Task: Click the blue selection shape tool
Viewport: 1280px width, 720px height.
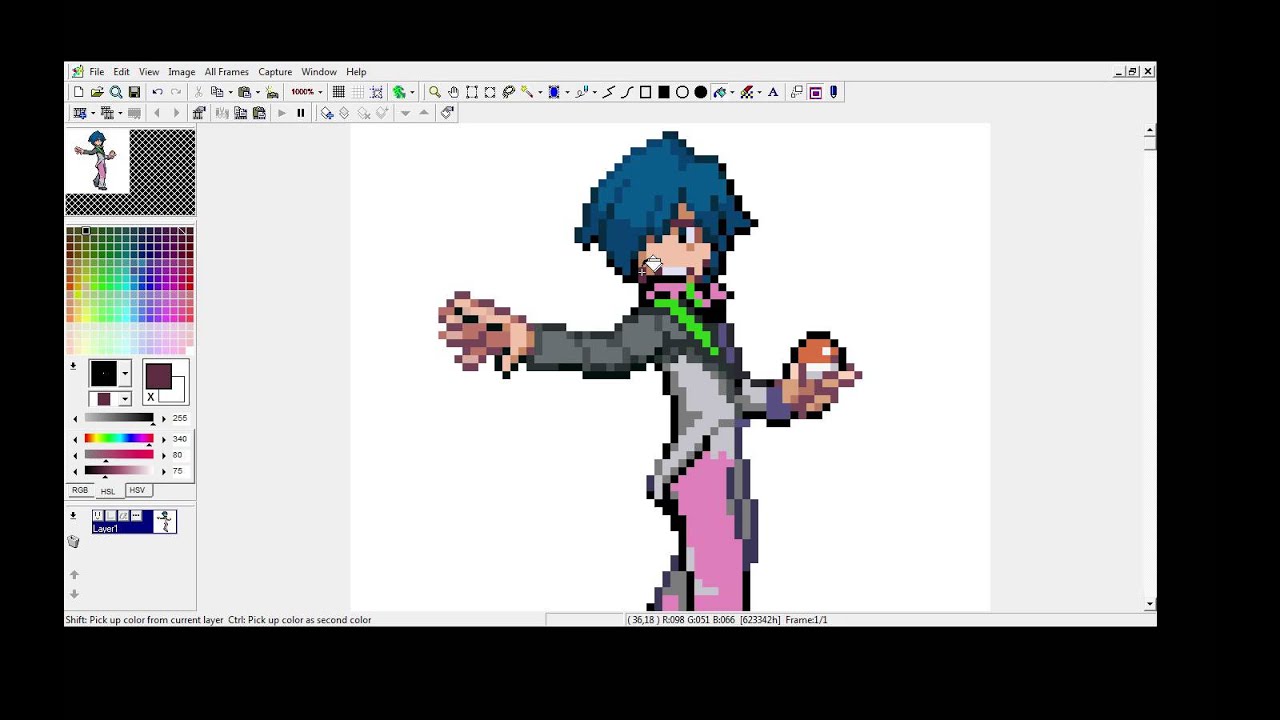Action: point(554,92)
